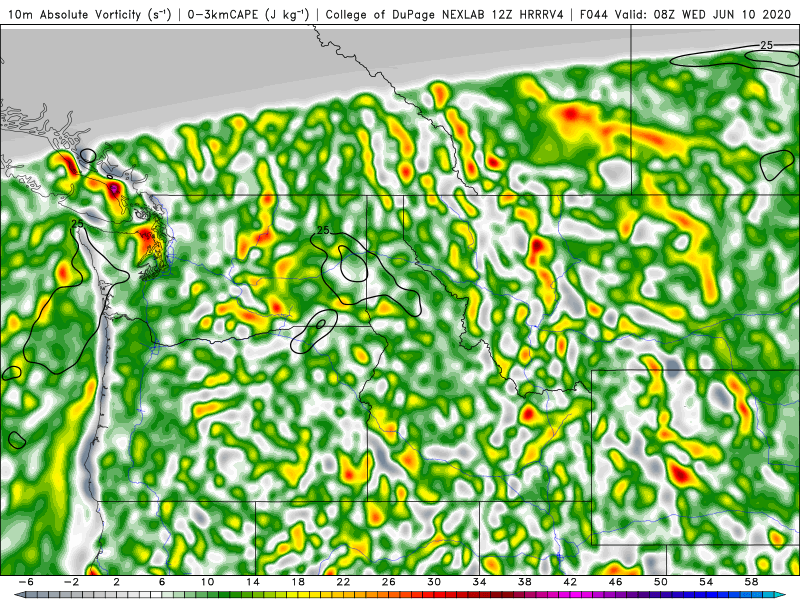Viewport: 800px width, 600px height.
Task: Click the '-2' color bar label
Action: (71, 582)
